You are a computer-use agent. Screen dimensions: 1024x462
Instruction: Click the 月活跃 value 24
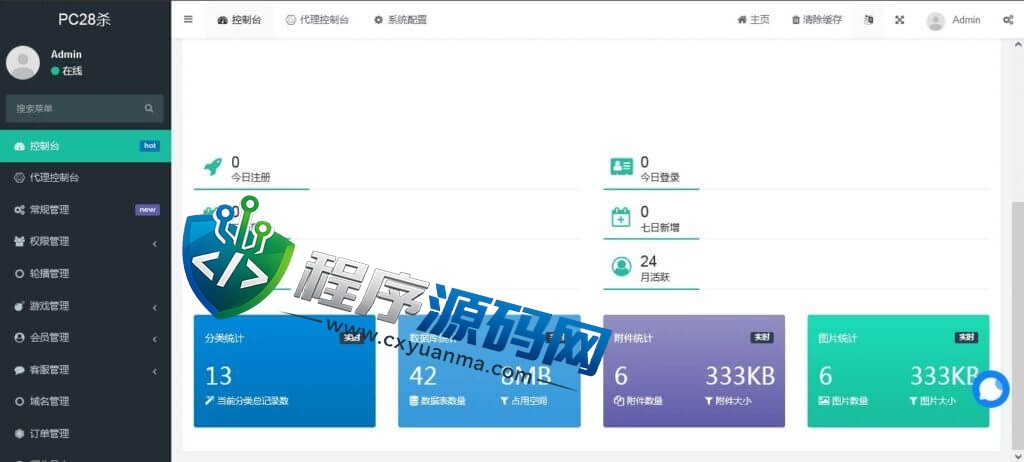coord(648,261)
